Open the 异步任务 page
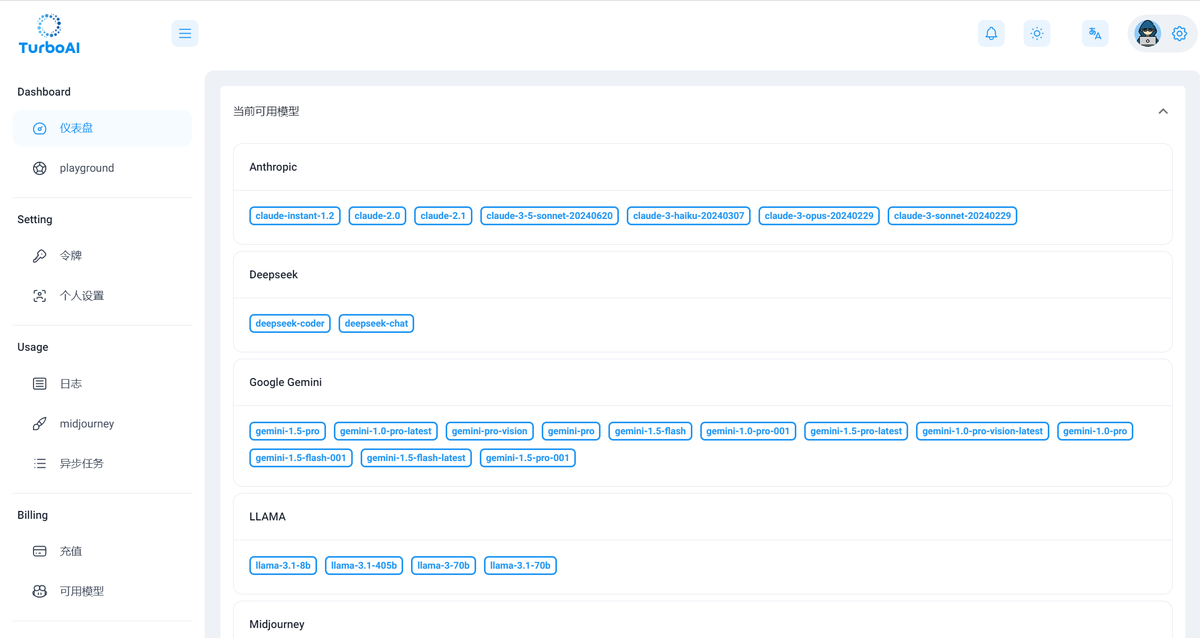This screenshot has width=1200, height=638. coord(102,463)
